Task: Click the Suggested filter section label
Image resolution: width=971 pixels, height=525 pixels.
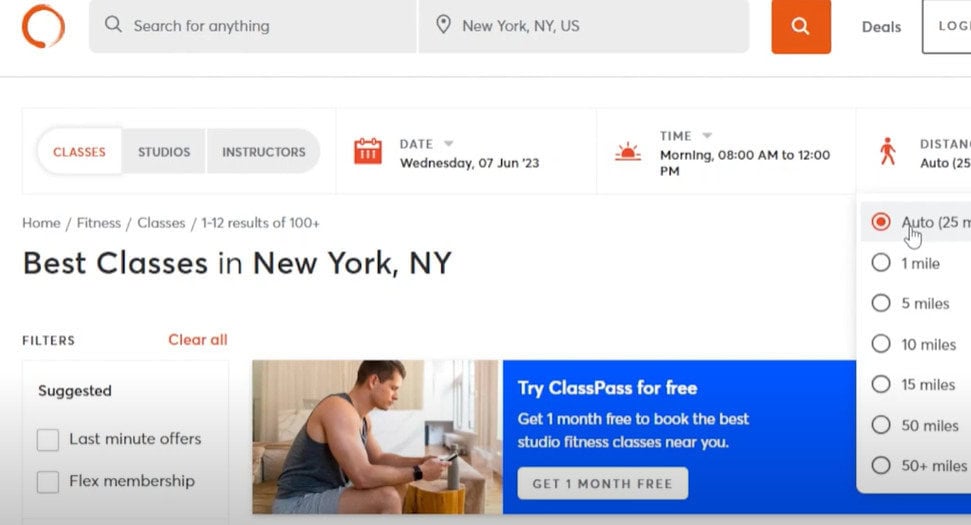Action: 75,391
